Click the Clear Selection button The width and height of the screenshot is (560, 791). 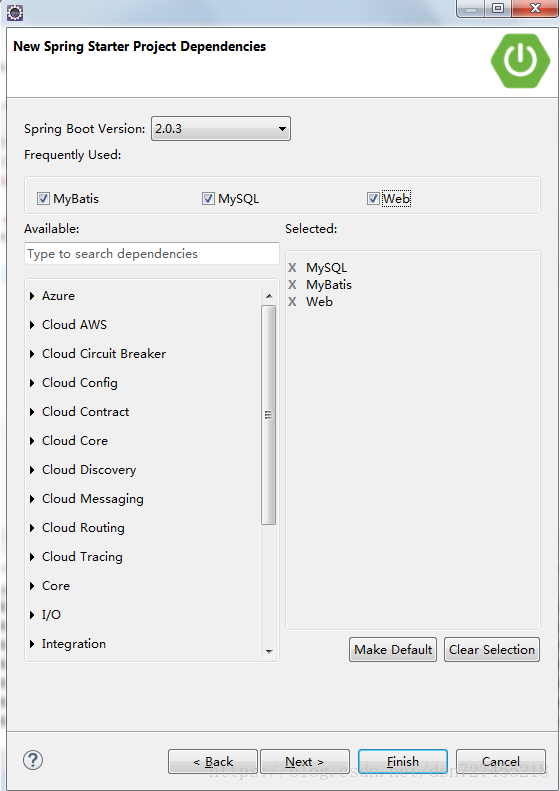(x=492, y=649)
